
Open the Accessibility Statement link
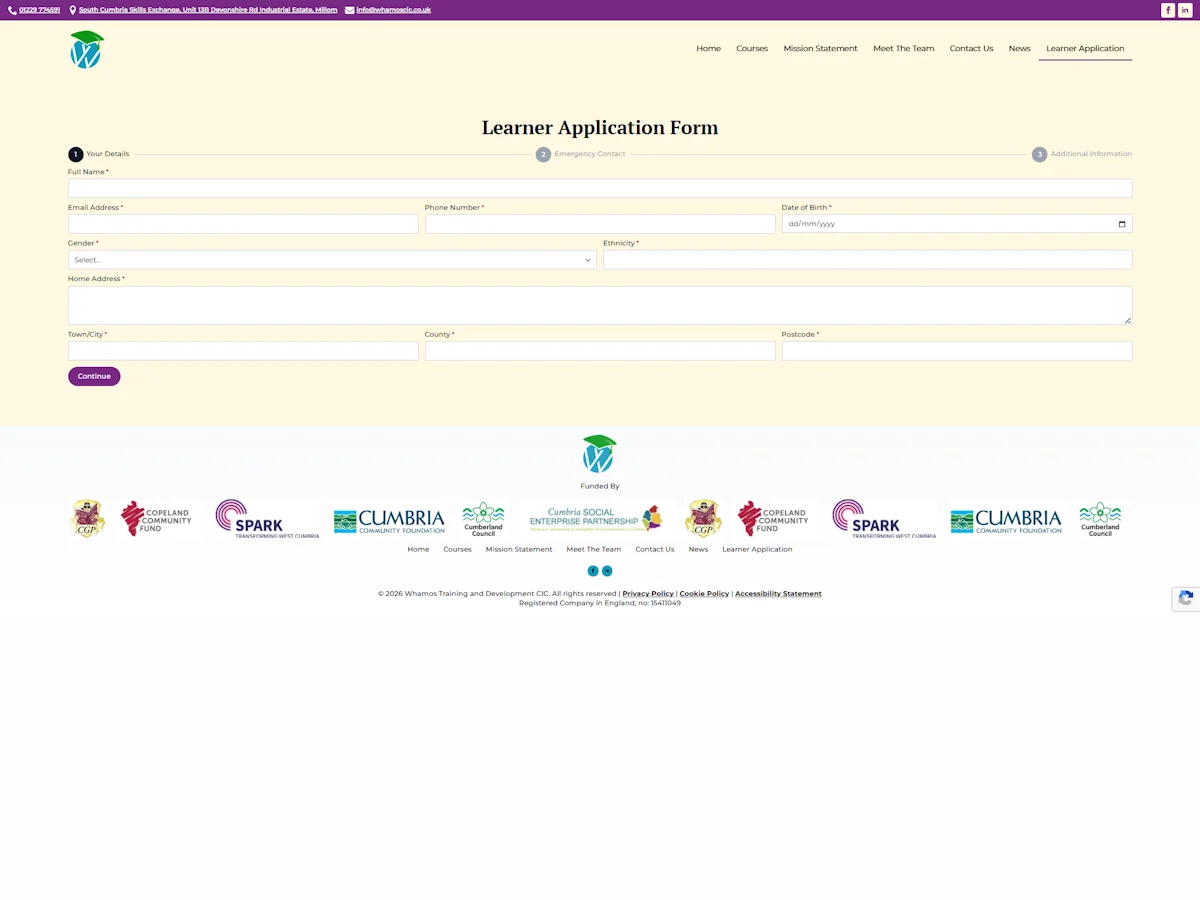point(778,593)
